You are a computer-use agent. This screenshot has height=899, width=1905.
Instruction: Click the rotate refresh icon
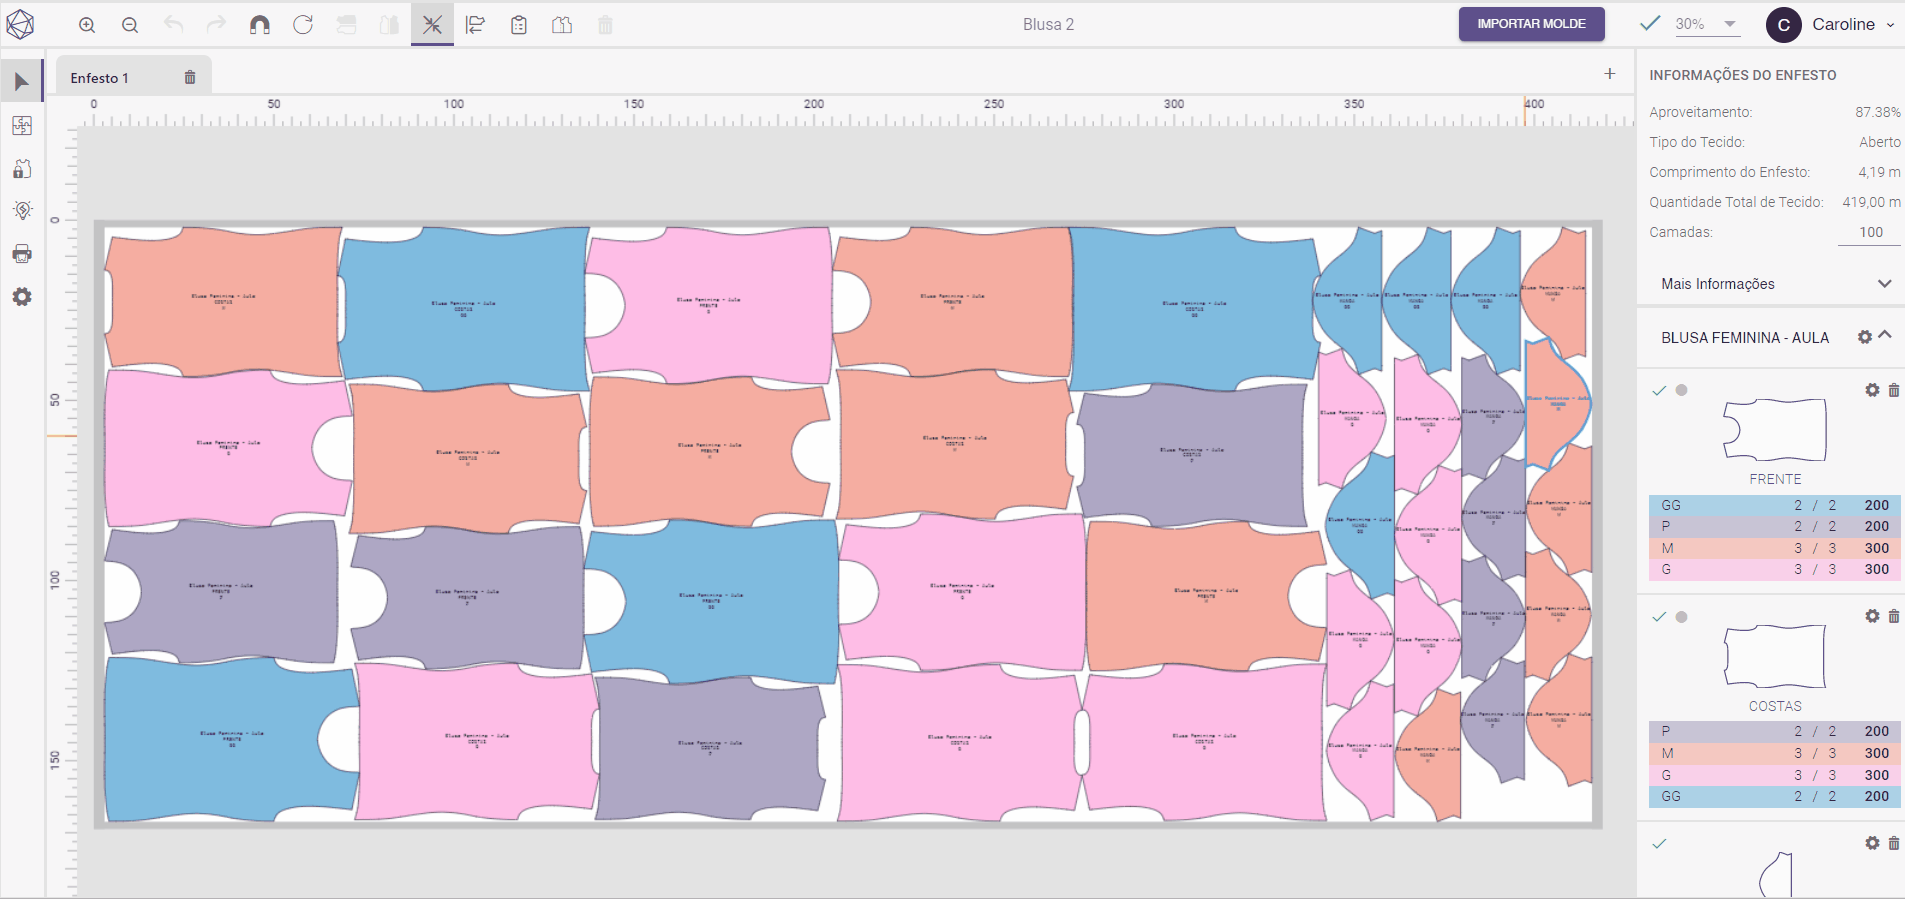303,24
